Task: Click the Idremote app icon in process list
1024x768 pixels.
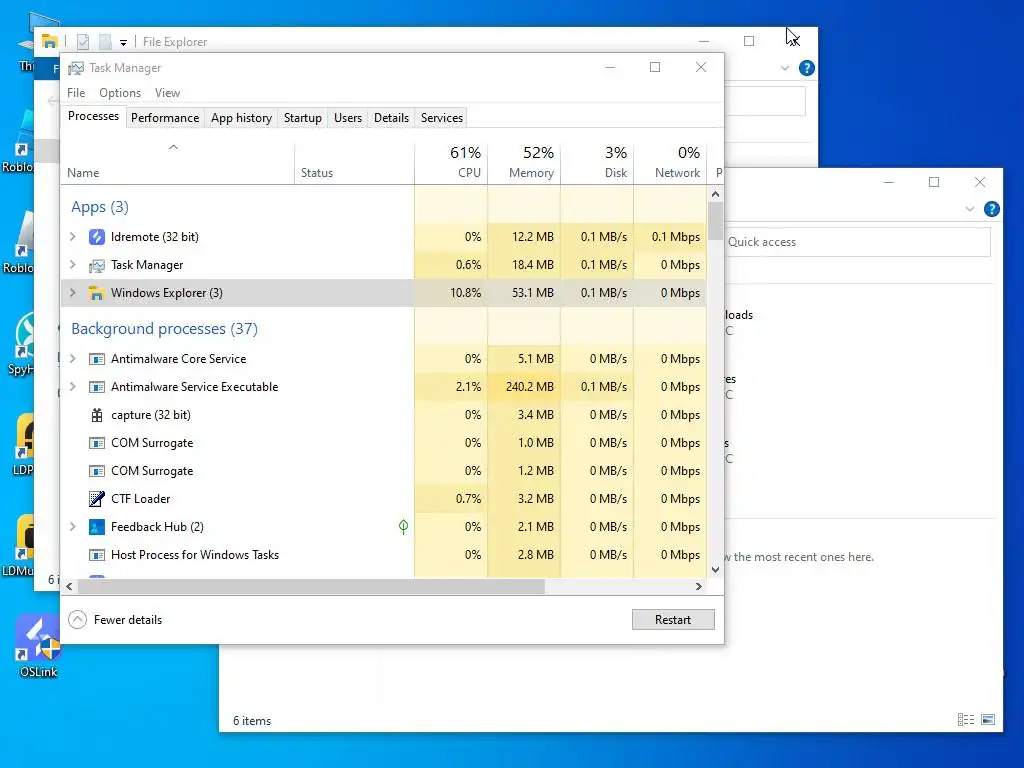Action: (x=97, y=237)
